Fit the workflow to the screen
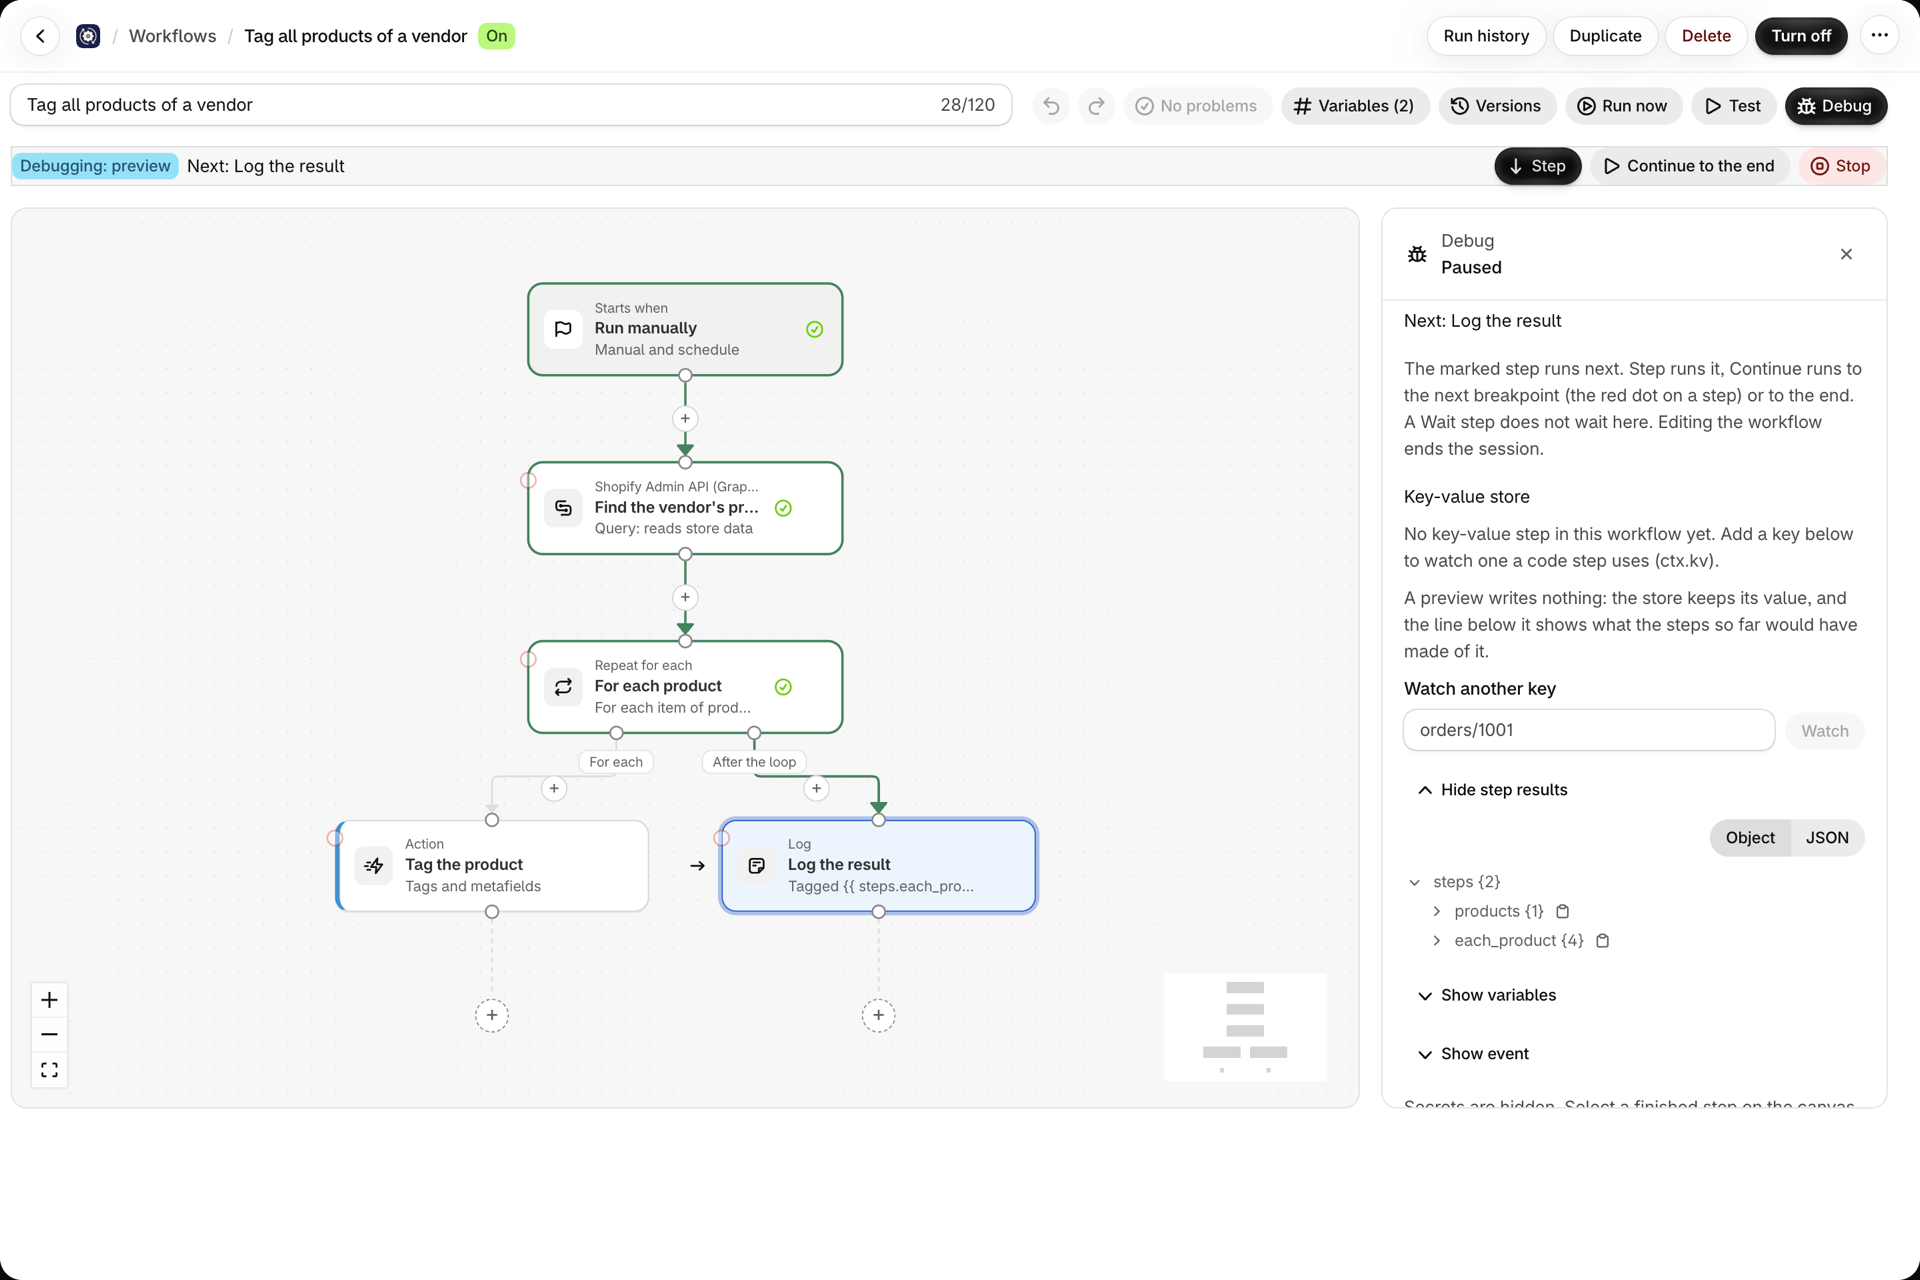Viewport: 1920px width, 1280px height. (49, 1070)
